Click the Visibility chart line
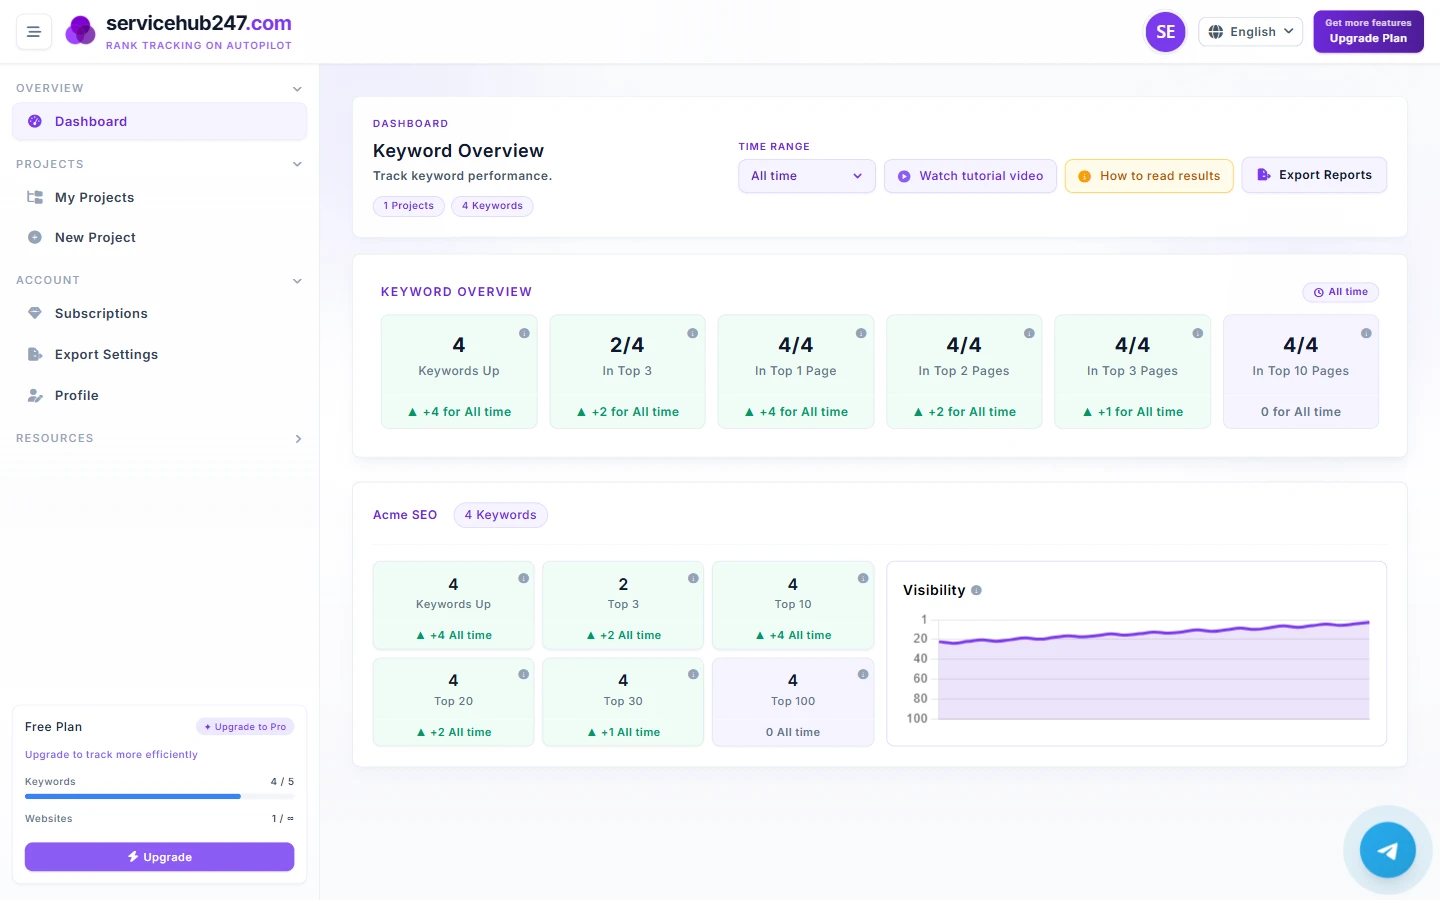 [x=1154, y=632]
